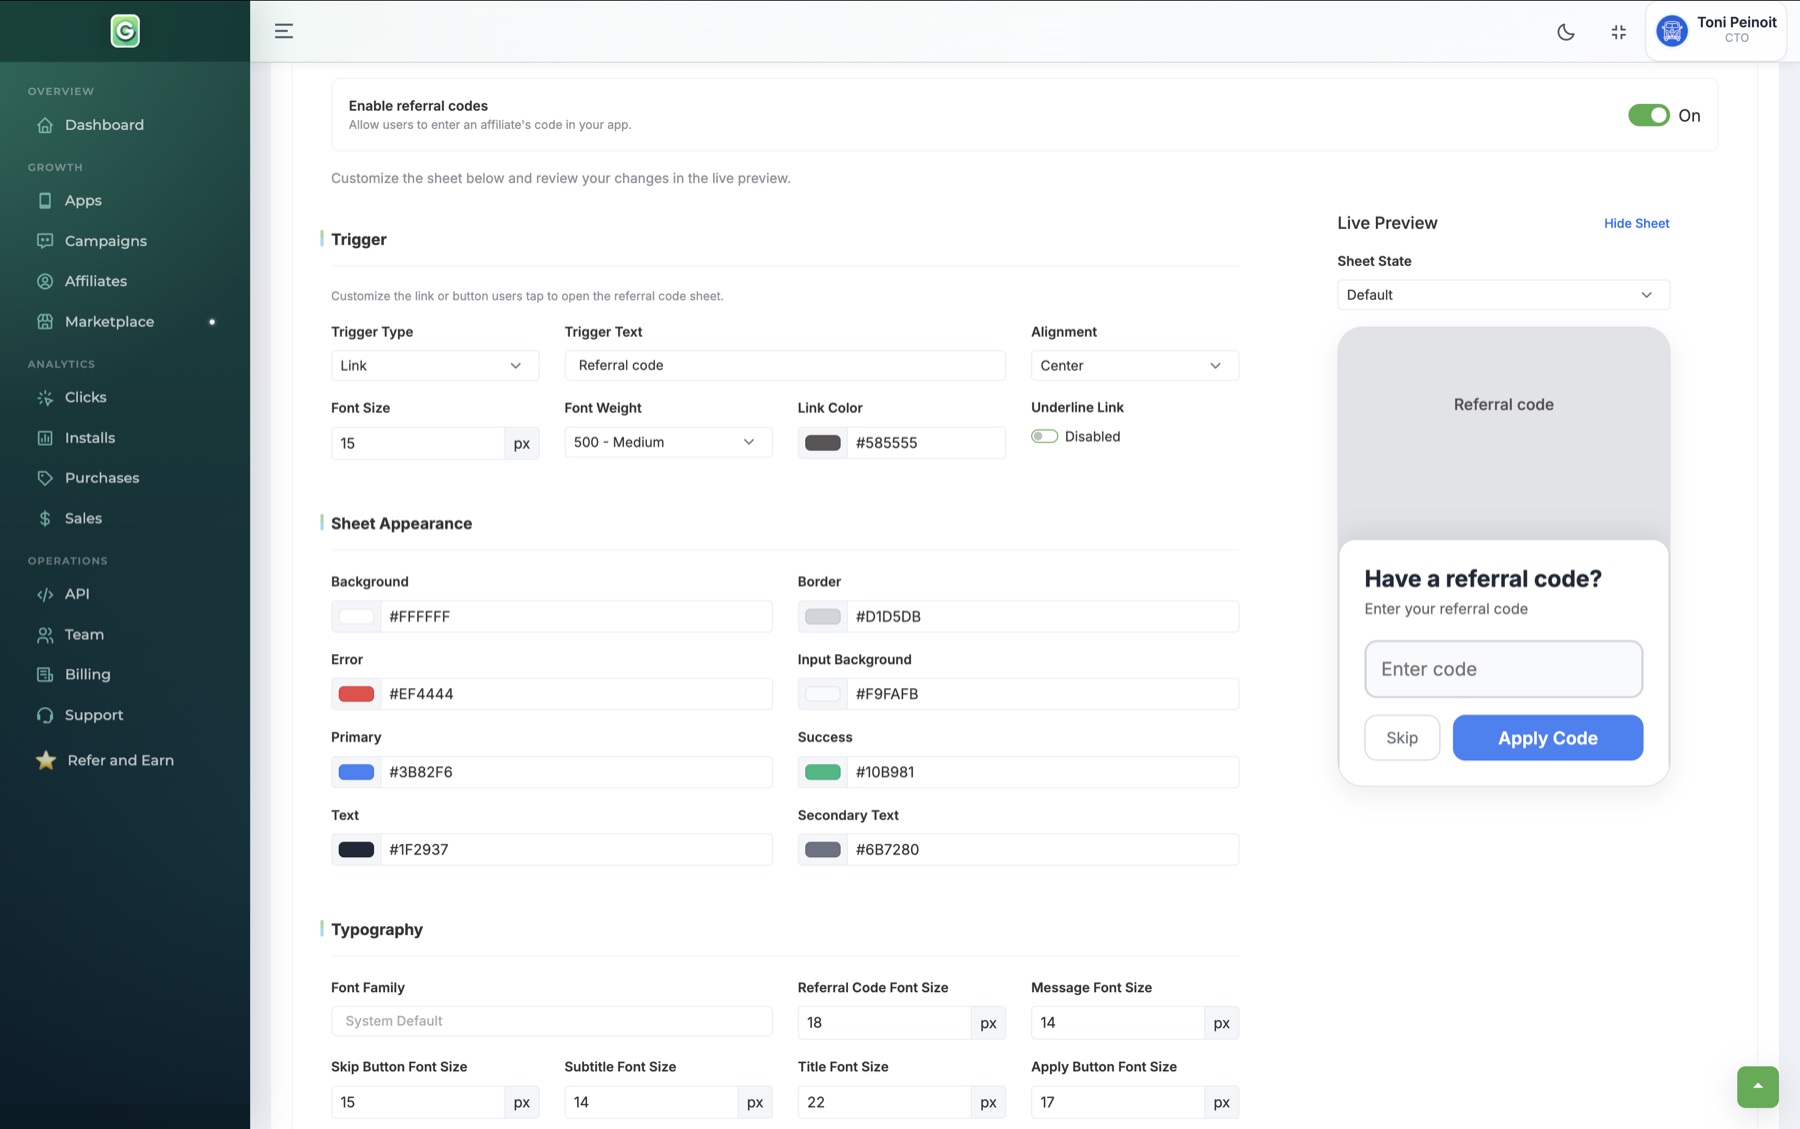Click the Trigger Text input field
The height and width of the screenshot is (1129, 1800).
click(x=785, y=365)
